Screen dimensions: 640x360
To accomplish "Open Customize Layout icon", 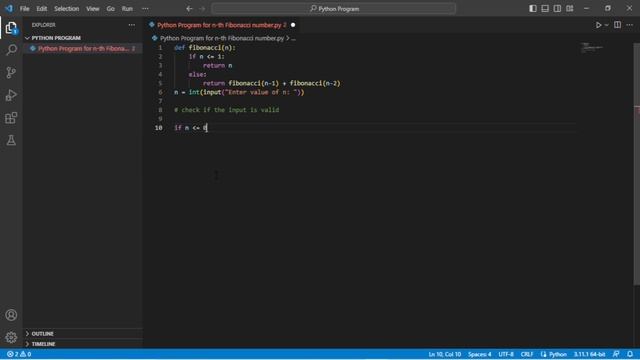I will point(570,9).
